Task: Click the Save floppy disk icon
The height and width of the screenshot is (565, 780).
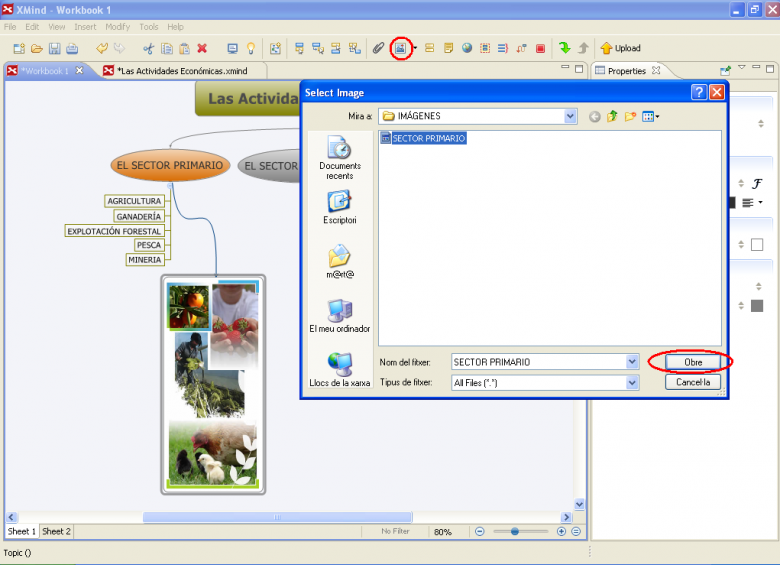Action: tap(55, 48)
